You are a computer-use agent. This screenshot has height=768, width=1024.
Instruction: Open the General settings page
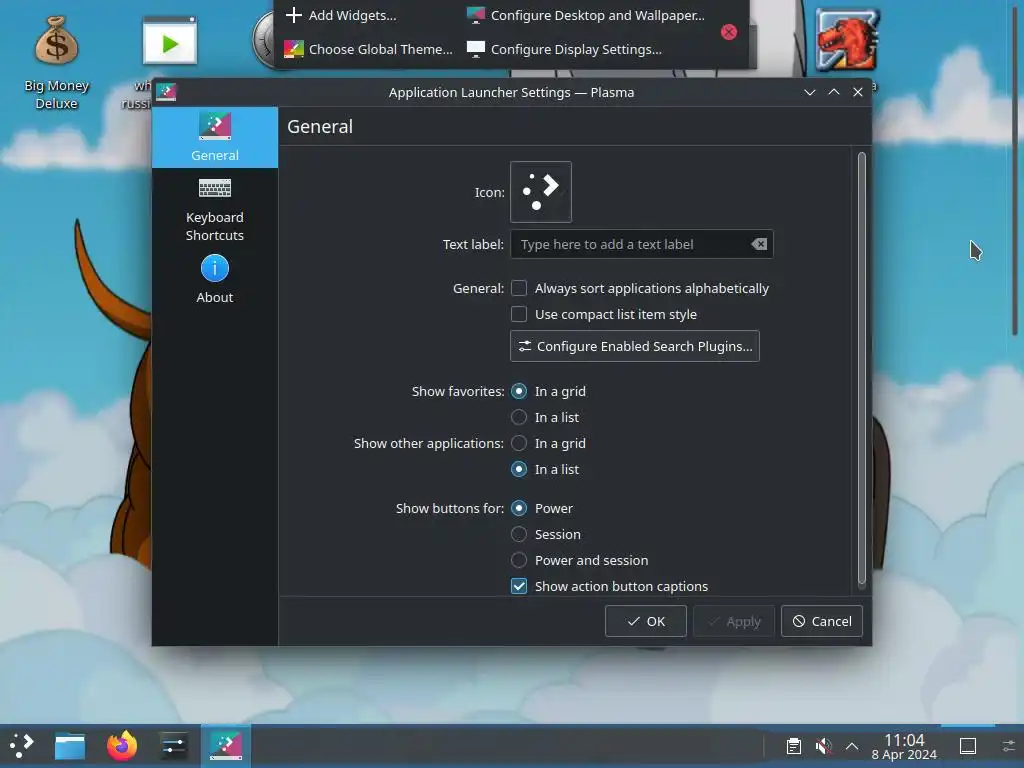click(214, 137)
